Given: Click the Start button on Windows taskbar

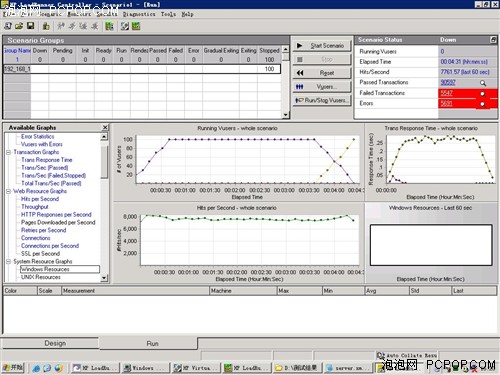Looking at the screenshot, I should coord(13,368).
